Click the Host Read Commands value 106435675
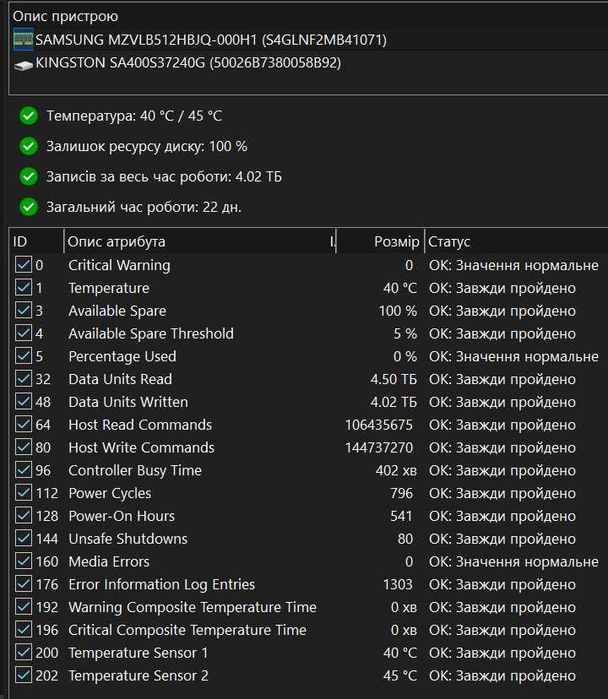This screenshot has height=699, width=608. tap(379, 425)
